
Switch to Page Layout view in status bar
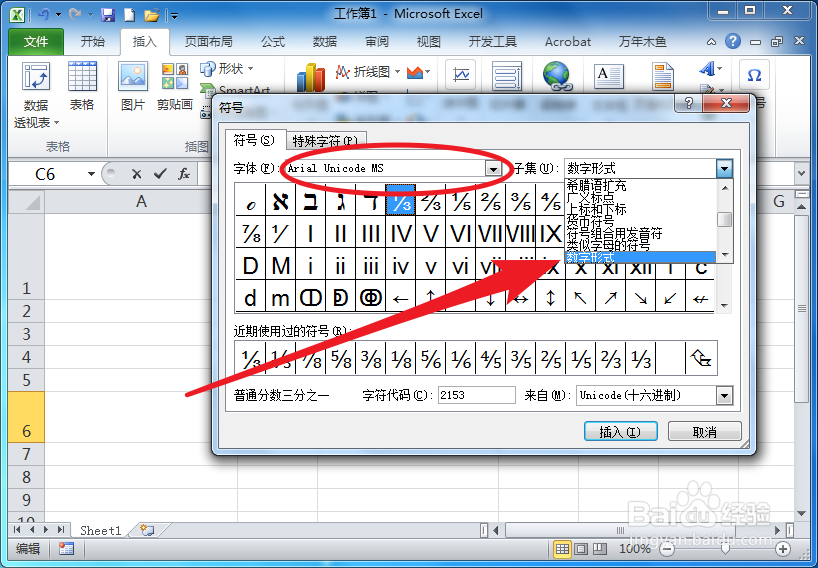pyautogui.click(x=581, y=549)
